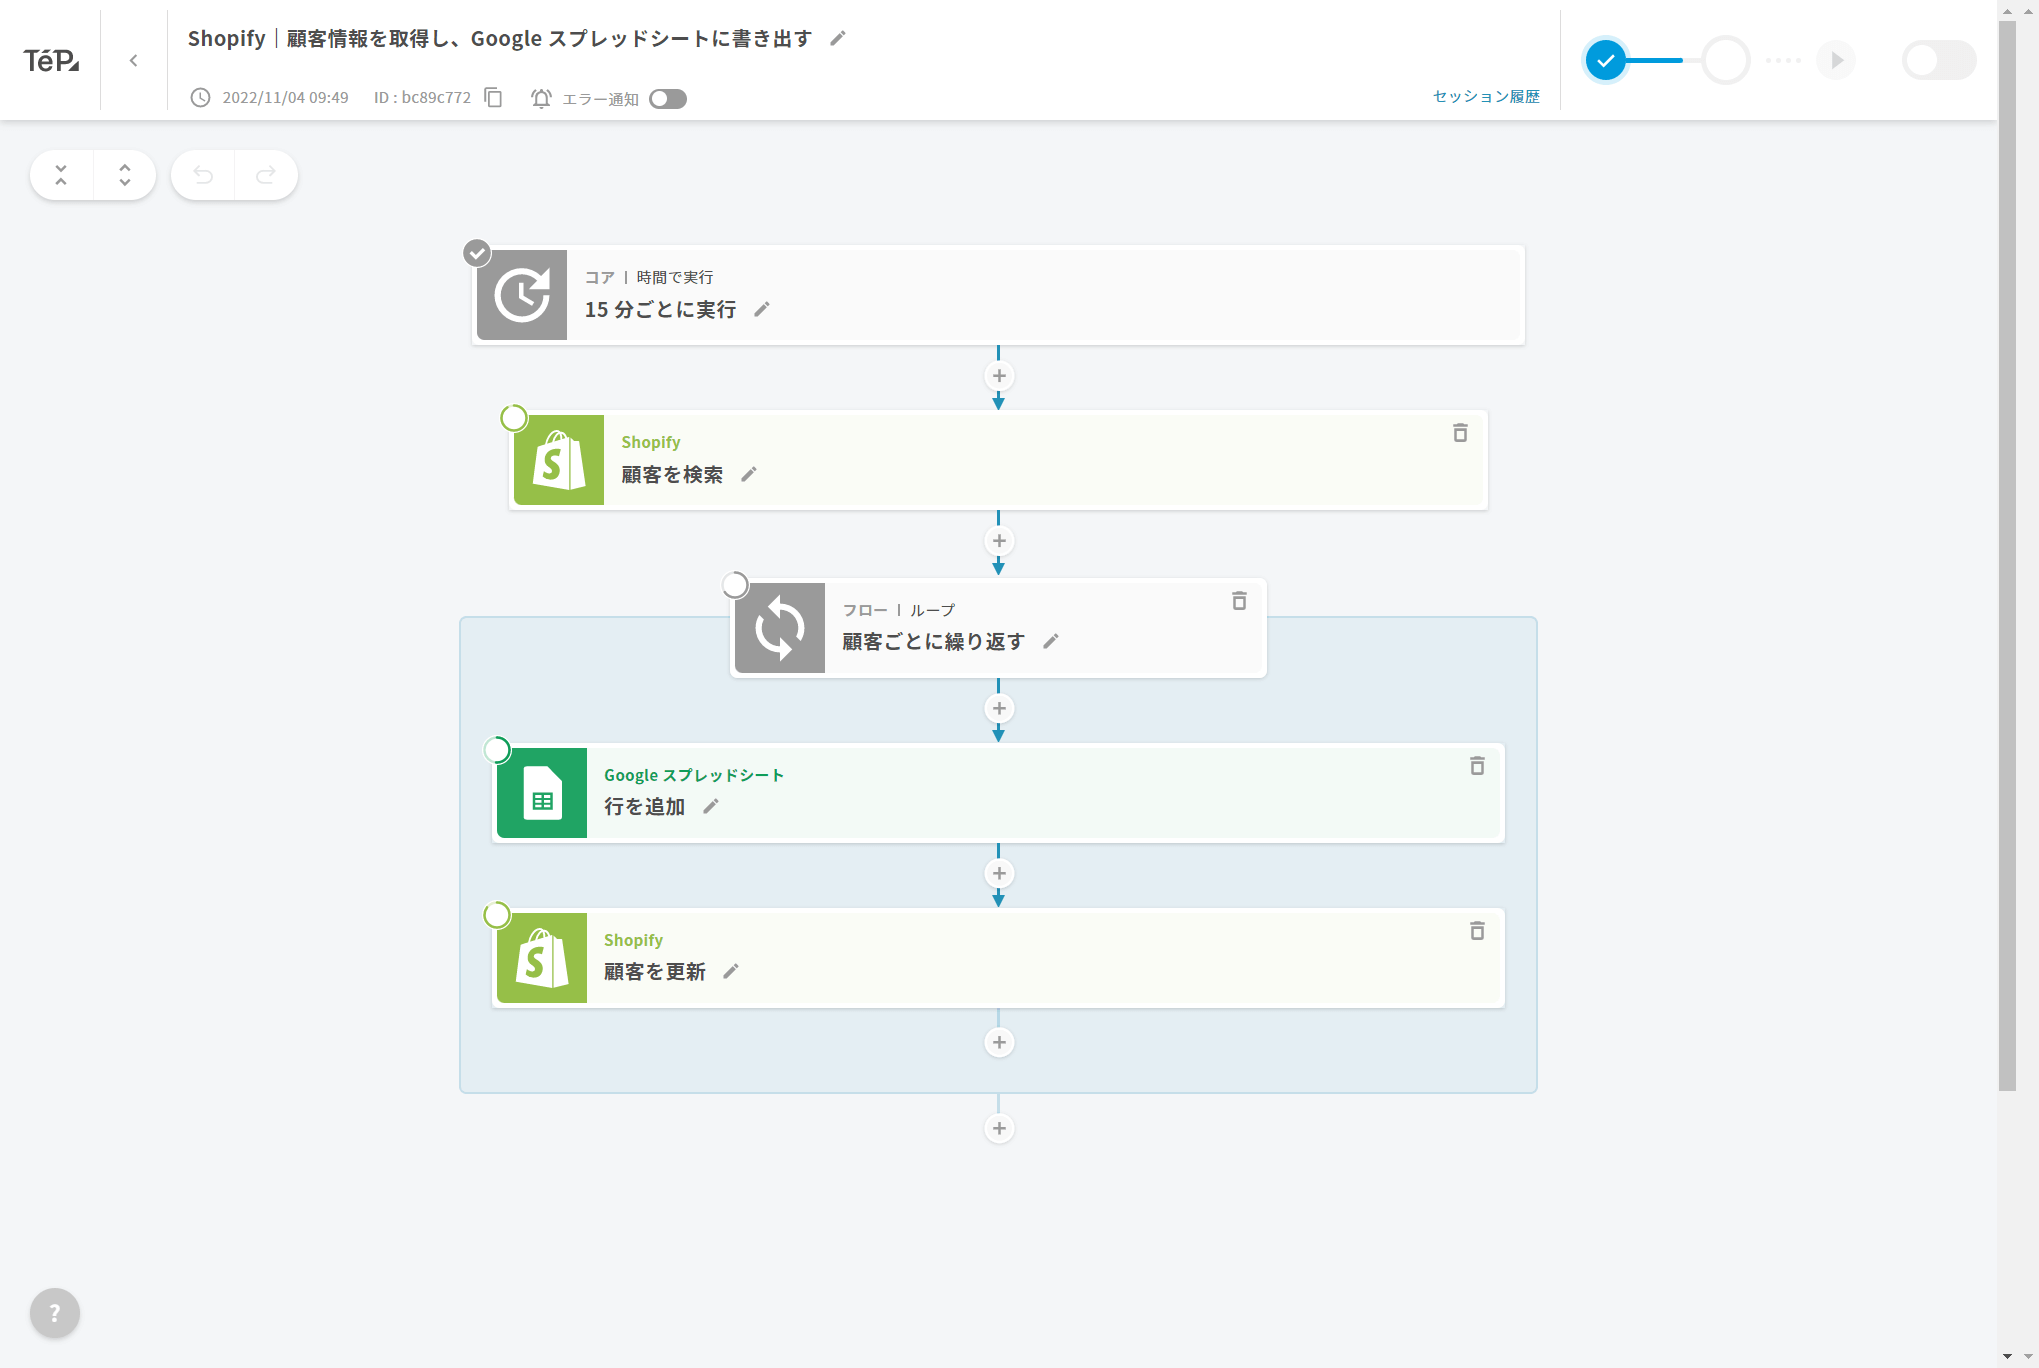Edit the flow title with pencil icon

coord(838,38)
